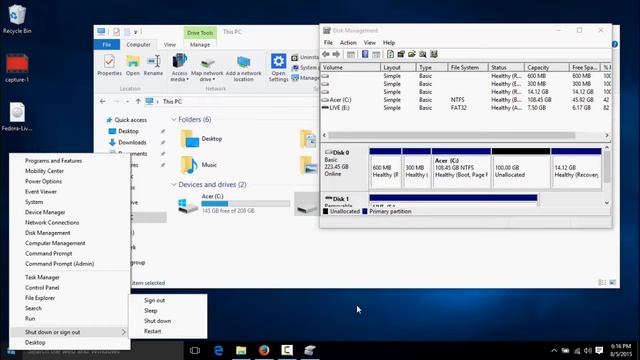The height and width of the screenshot is (360, 640).
Task: Select Acer (C:) drive in Explorer
Action: coord(233,203)
